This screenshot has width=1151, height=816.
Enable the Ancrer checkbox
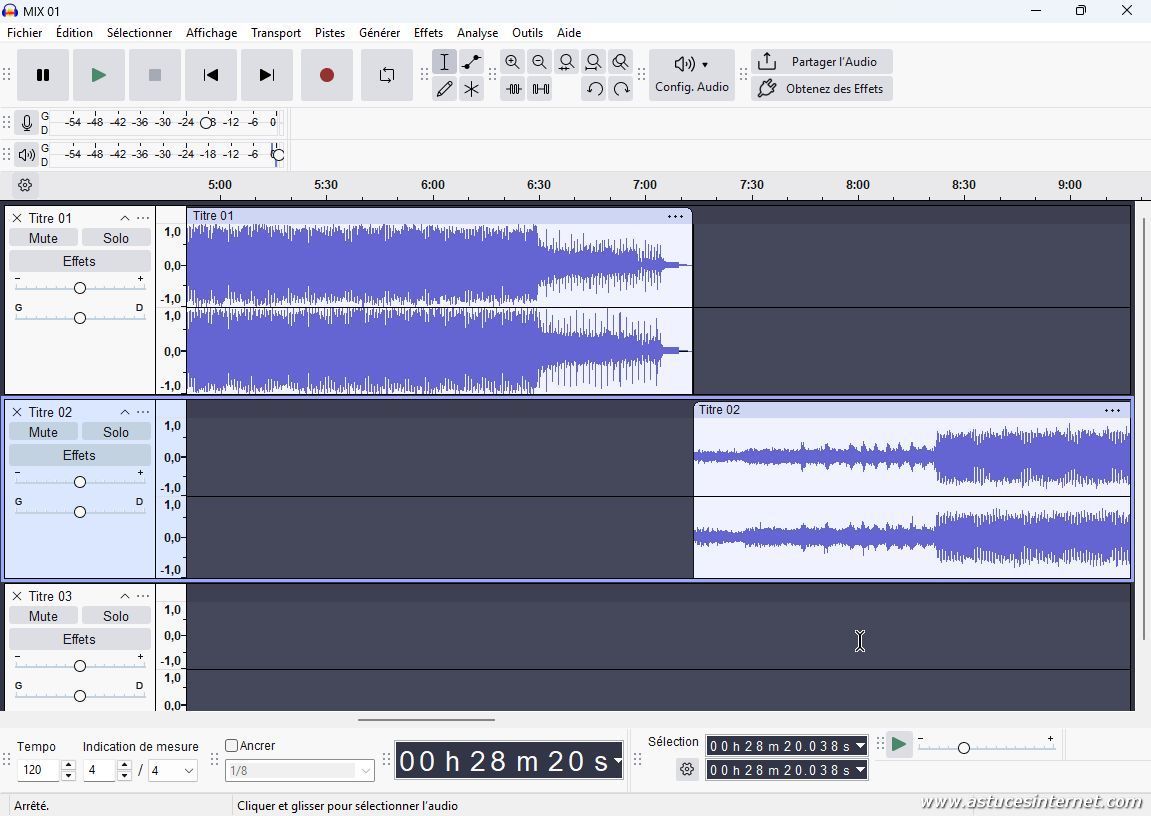click(232, 745)
